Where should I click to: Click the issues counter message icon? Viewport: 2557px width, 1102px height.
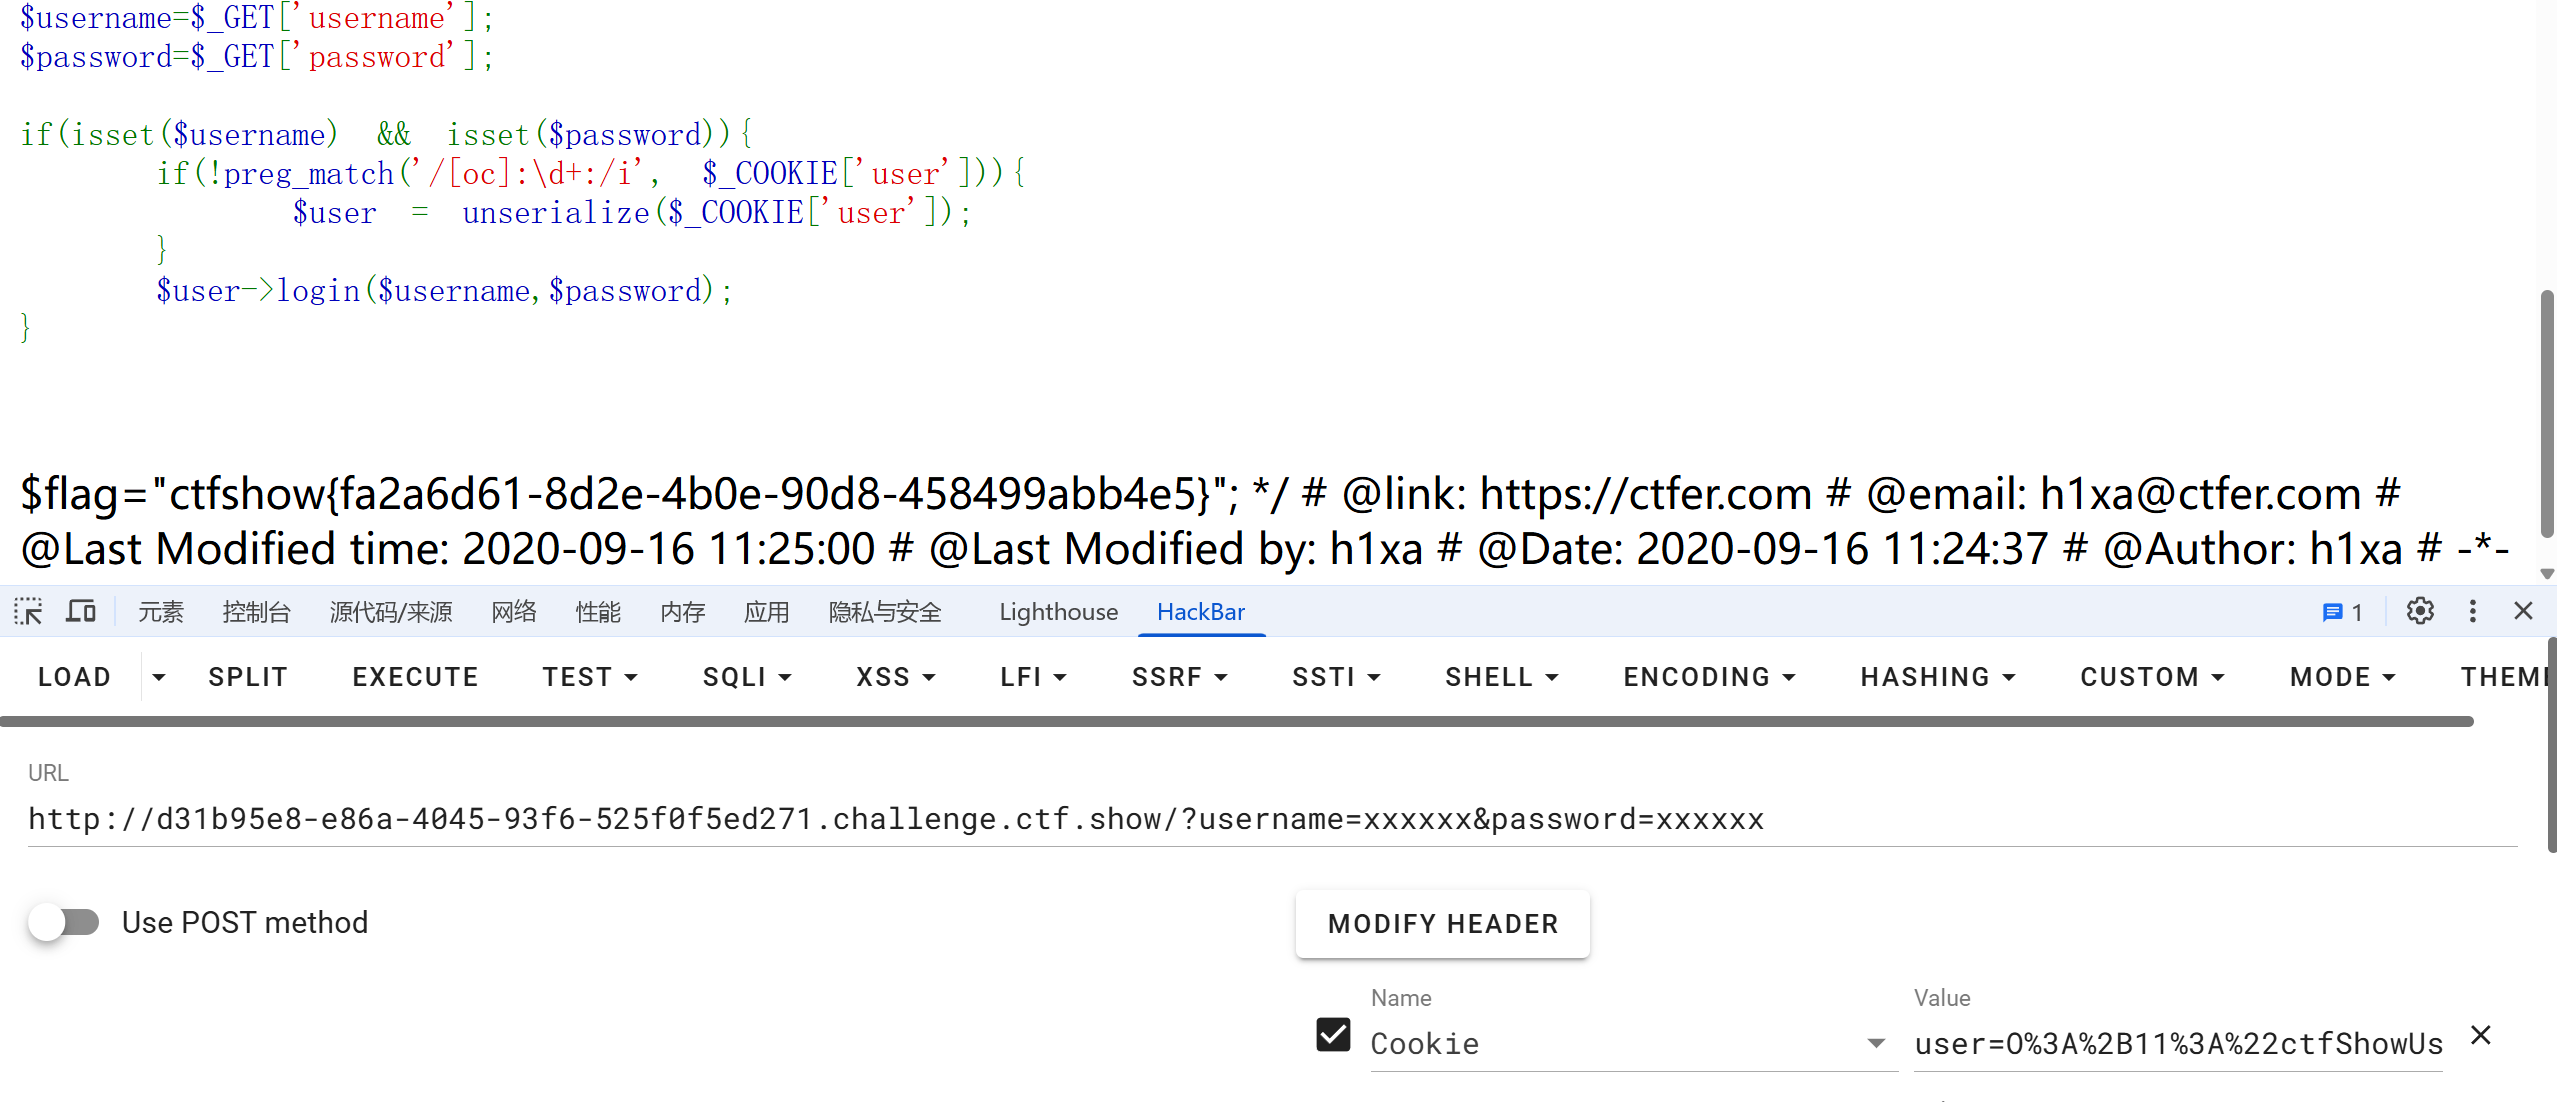click(2342, 612)
